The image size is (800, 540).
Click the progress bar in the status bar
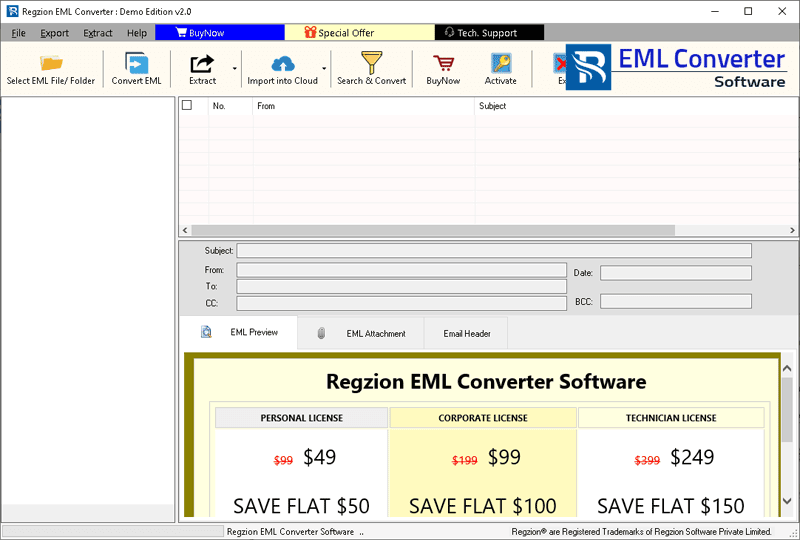click(113, 531)
